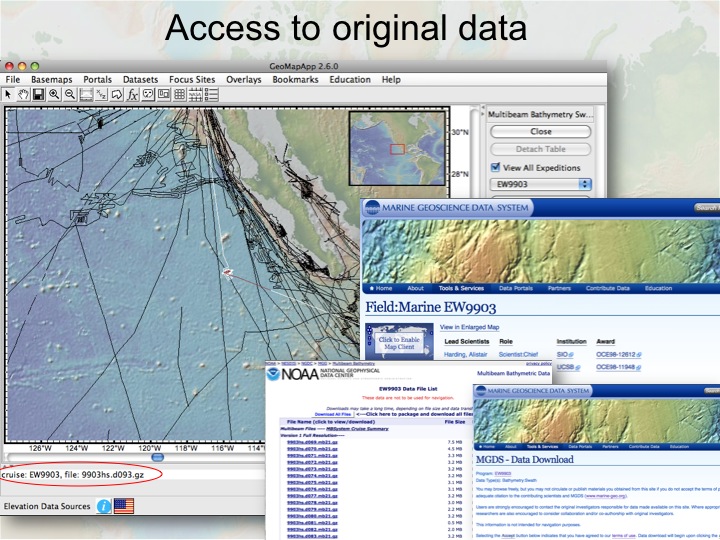This screenshot has width=720, height=540.
Task: Click the privacy policy link on NOAA page
Action: [538, 364]
